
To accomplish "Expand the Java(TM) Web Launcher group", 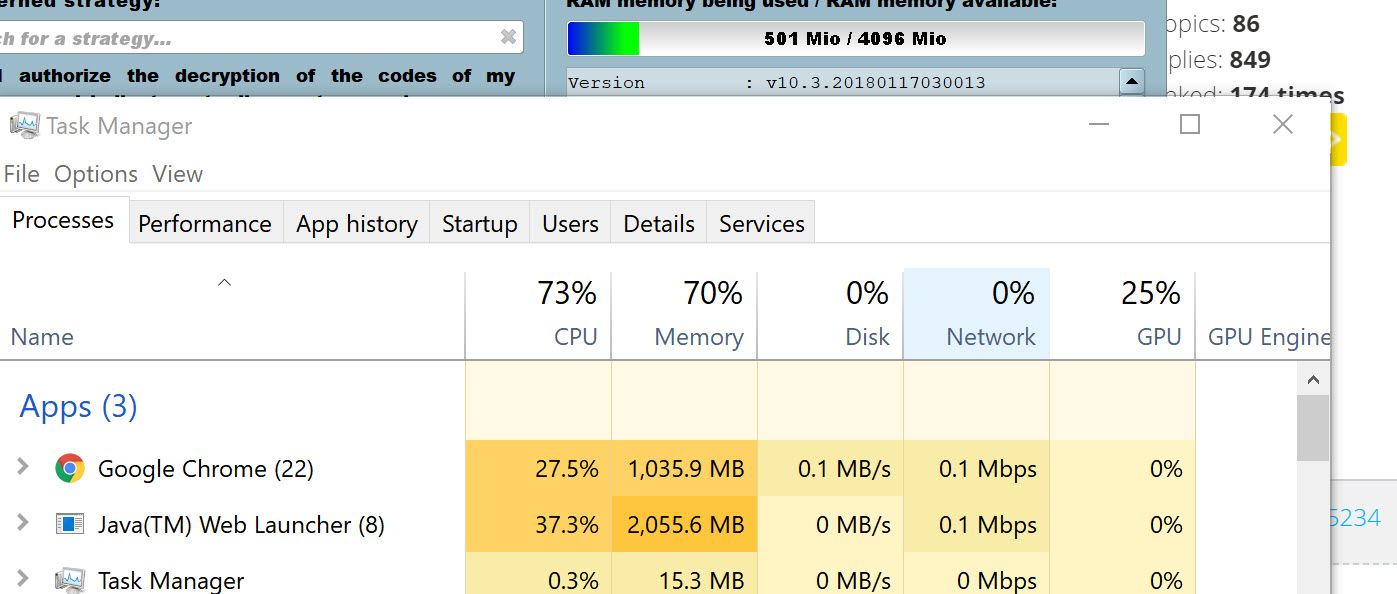I will tap(23, 524).
